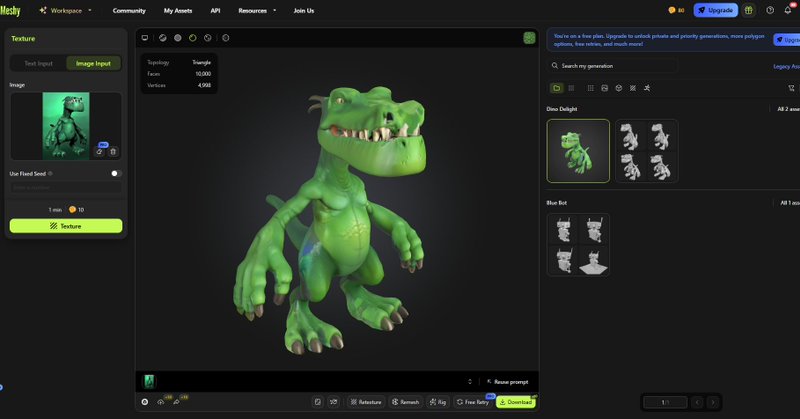Click the green Texture generate button

coord(66,226)
